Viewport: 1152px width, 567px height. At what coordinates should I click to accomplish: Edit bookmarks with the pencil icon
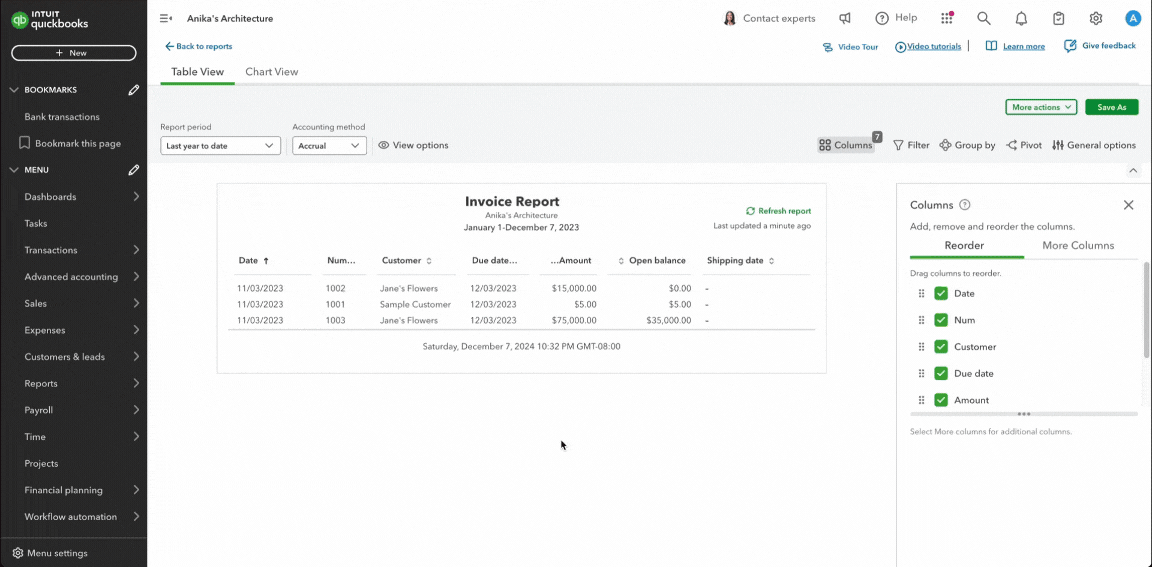[134, 90]
